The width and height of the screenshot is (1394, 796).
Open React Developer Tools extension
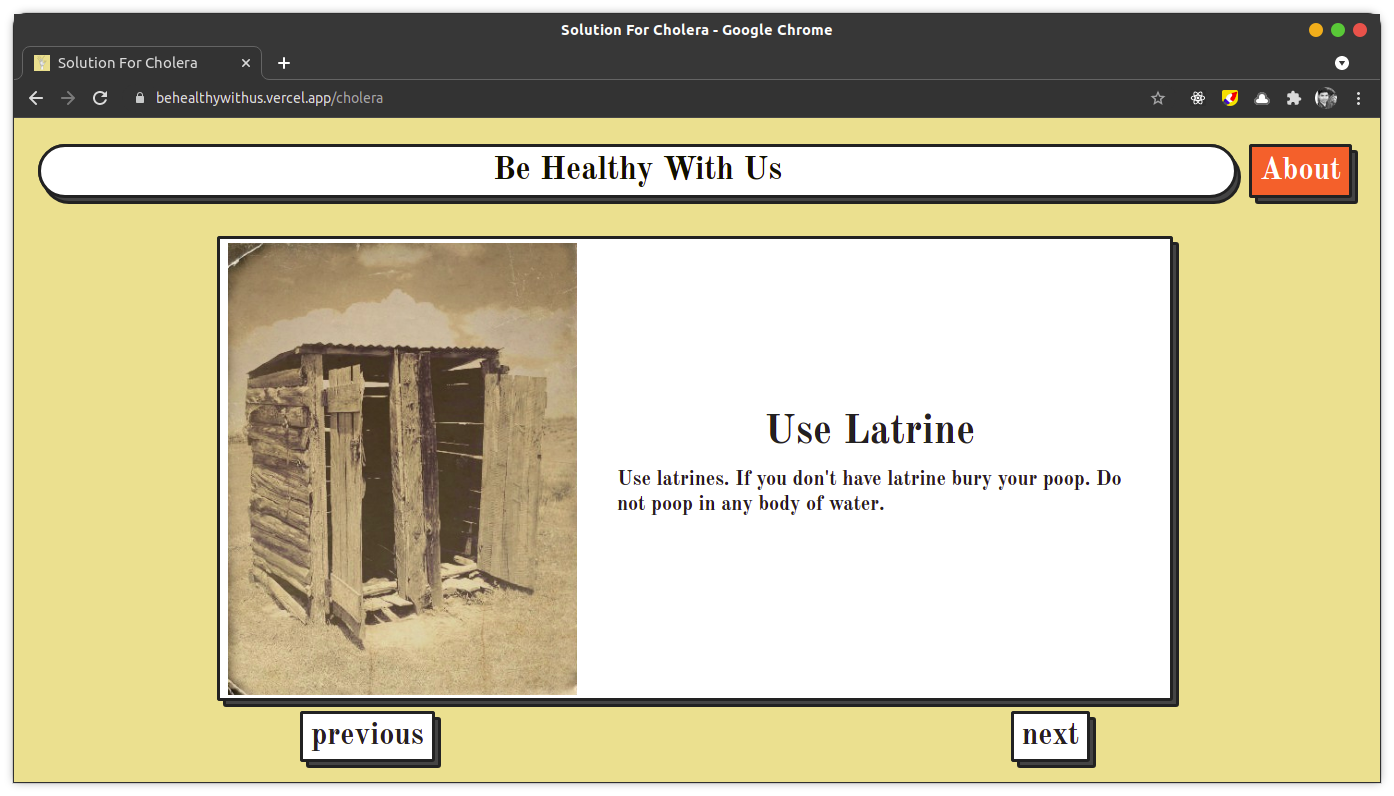coord(1197,98)
